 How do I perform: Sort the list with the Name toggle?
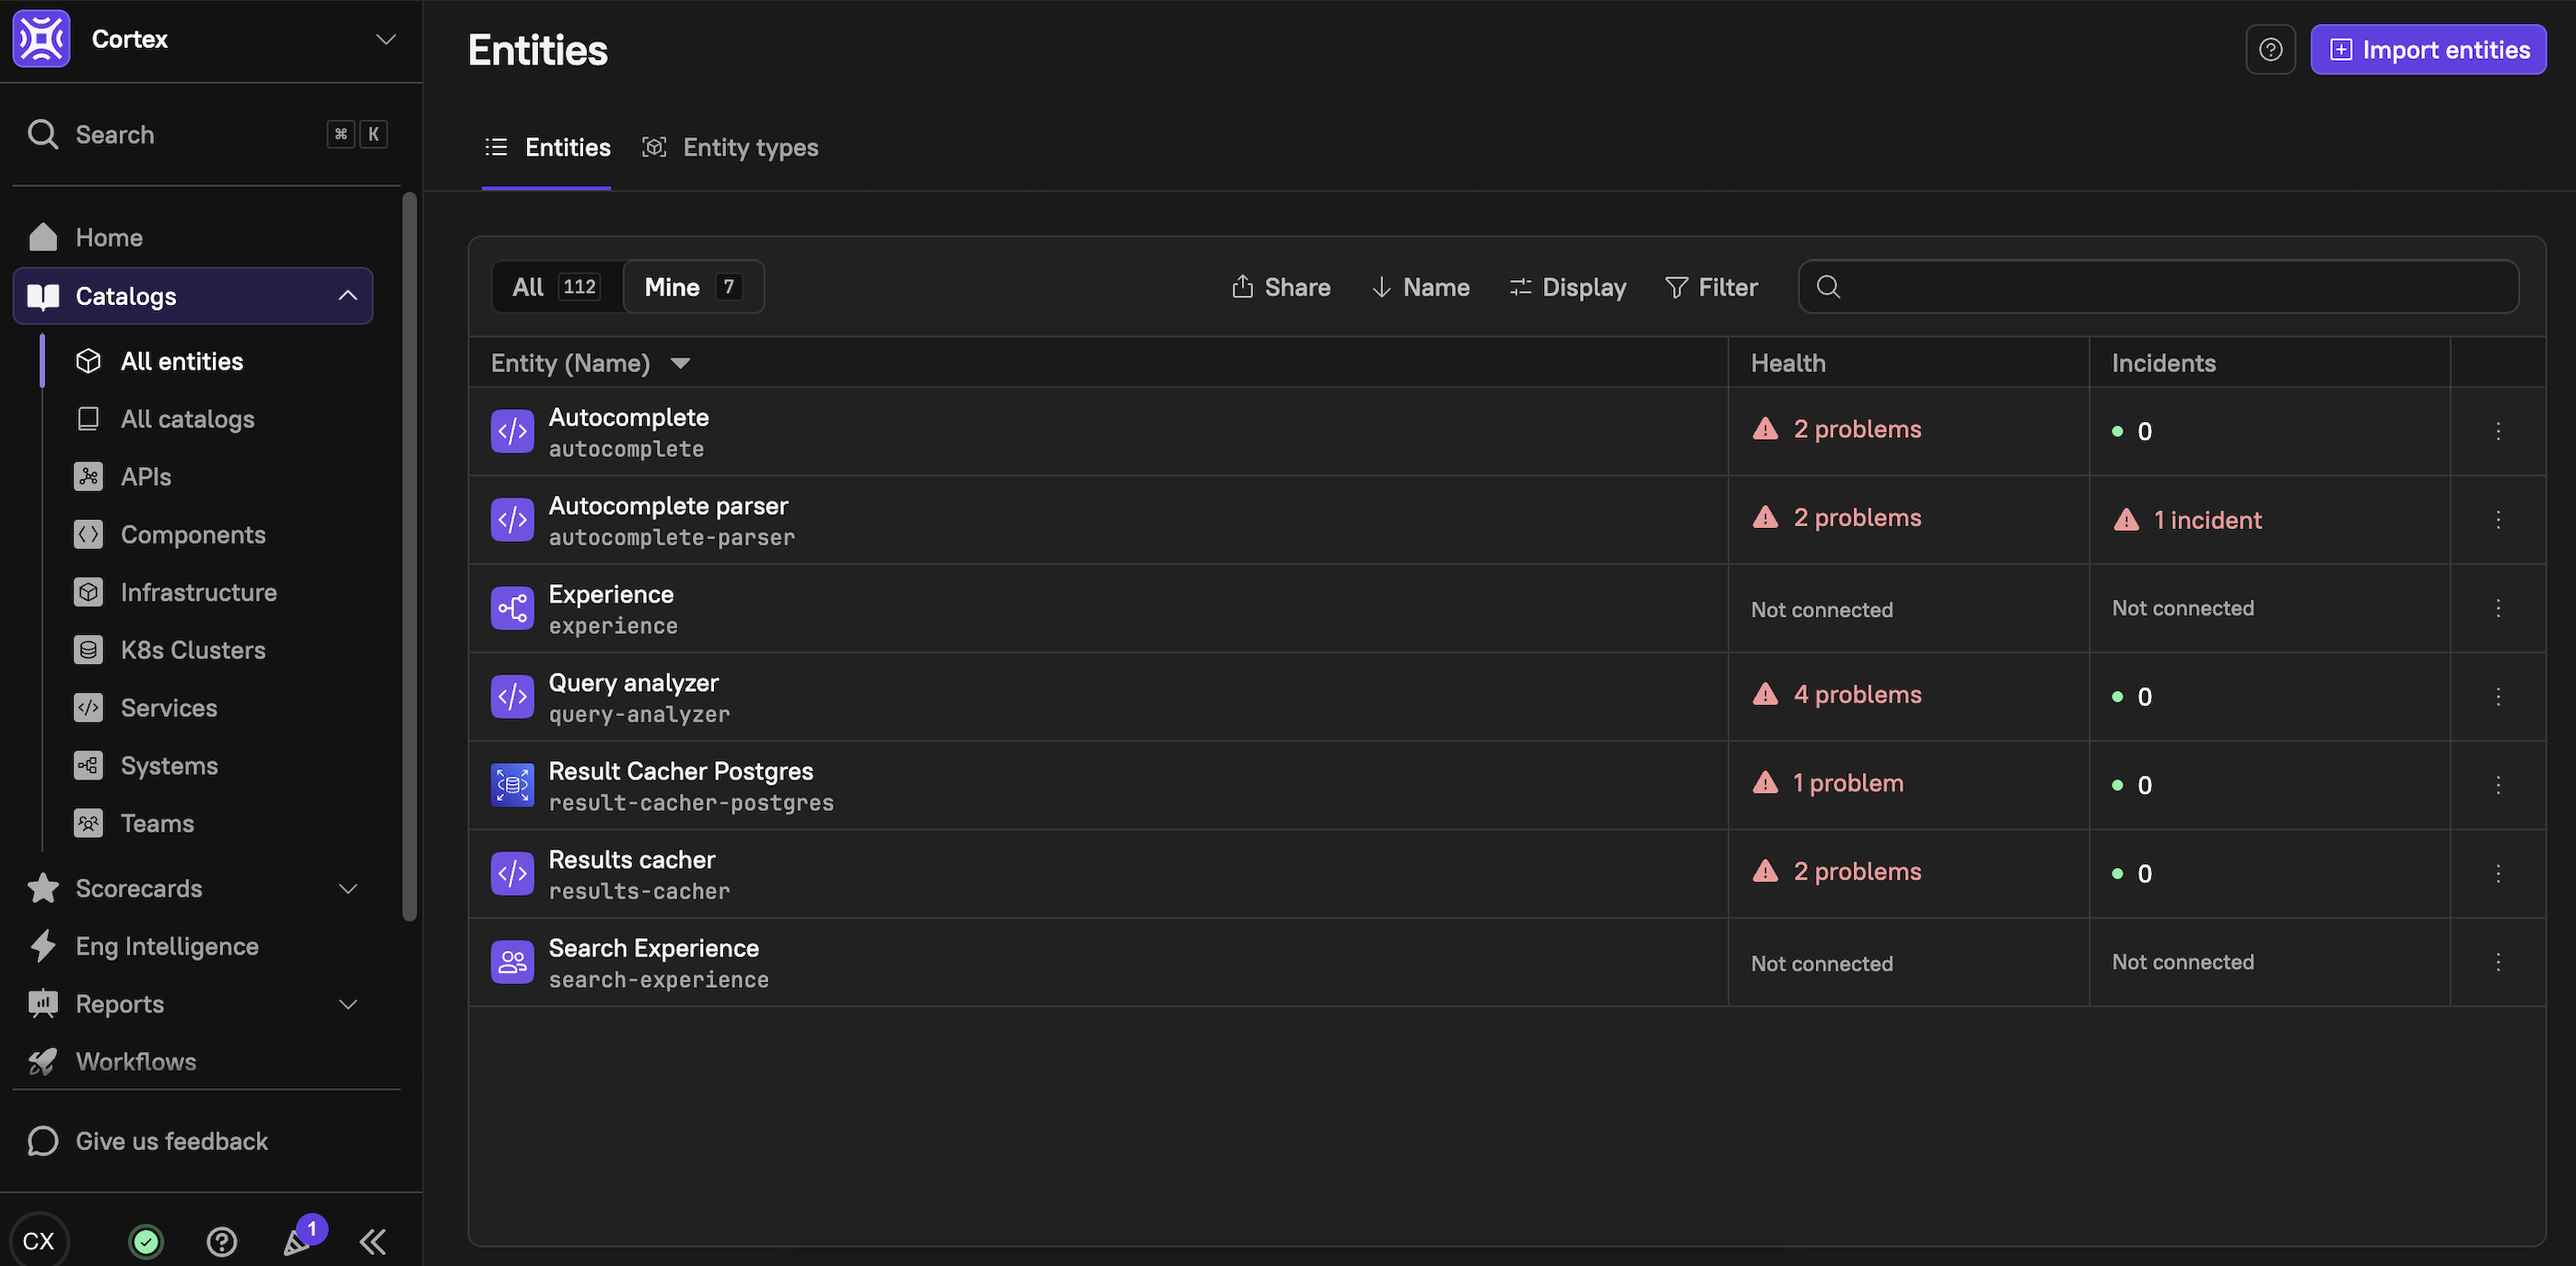coord(1420,287)
